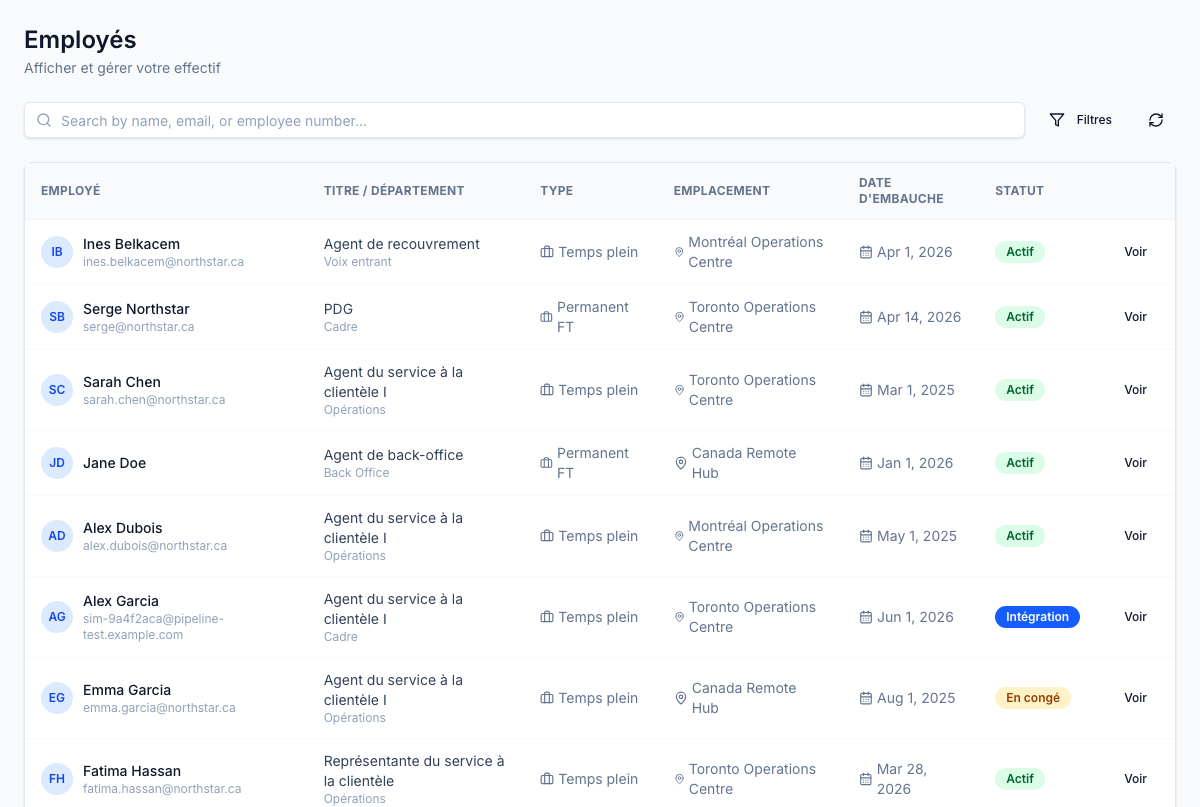Viewport: 1200px width, 807px height.
Task: Focus the employee search field
Action: point(524,120)
